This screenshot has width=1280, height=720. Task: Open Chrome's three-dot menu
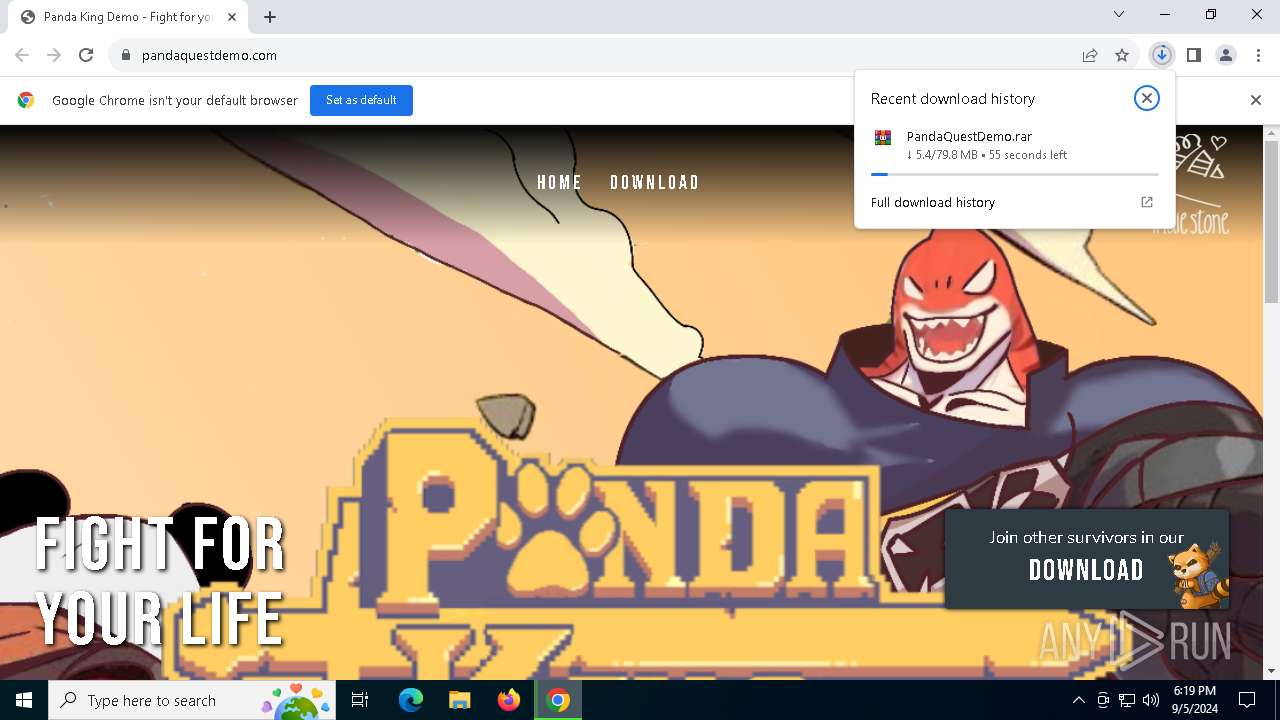coord(1258,55)
